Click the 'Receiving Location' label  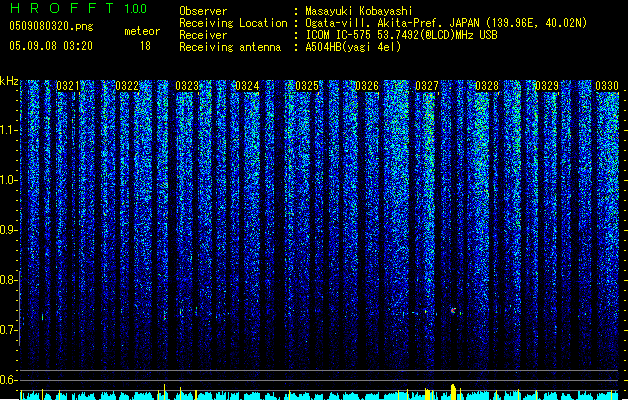[233, 23]
